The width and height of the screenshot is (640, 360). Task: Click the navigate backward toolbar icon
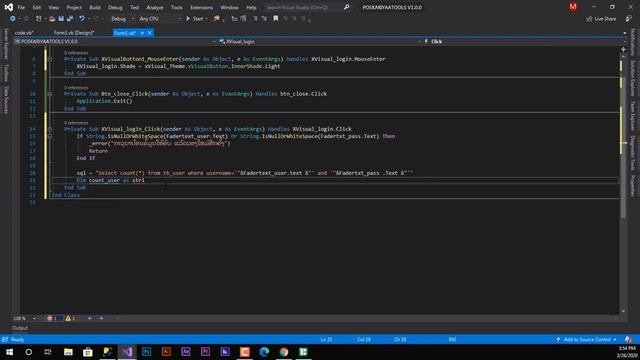pos(13,19)
